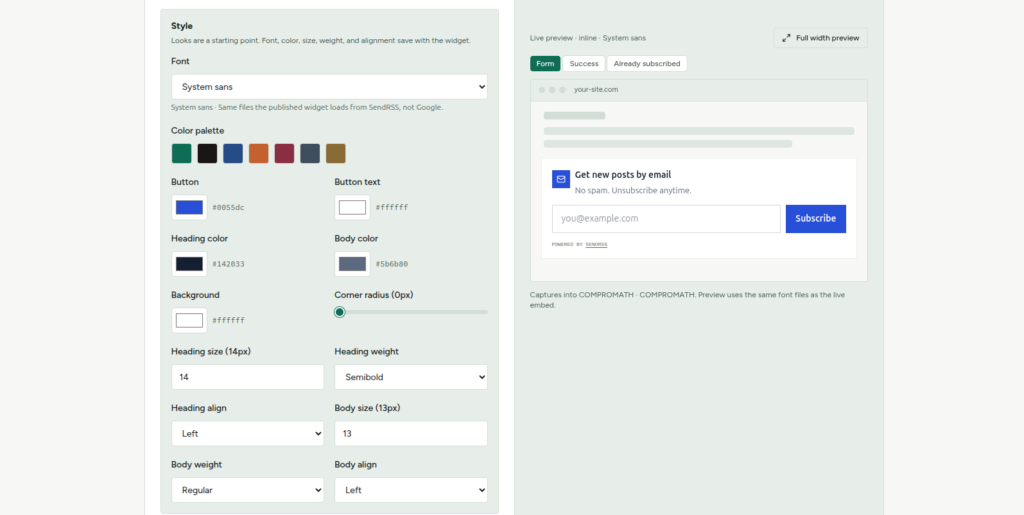Open the Heading align dropdown

[248, 433]
